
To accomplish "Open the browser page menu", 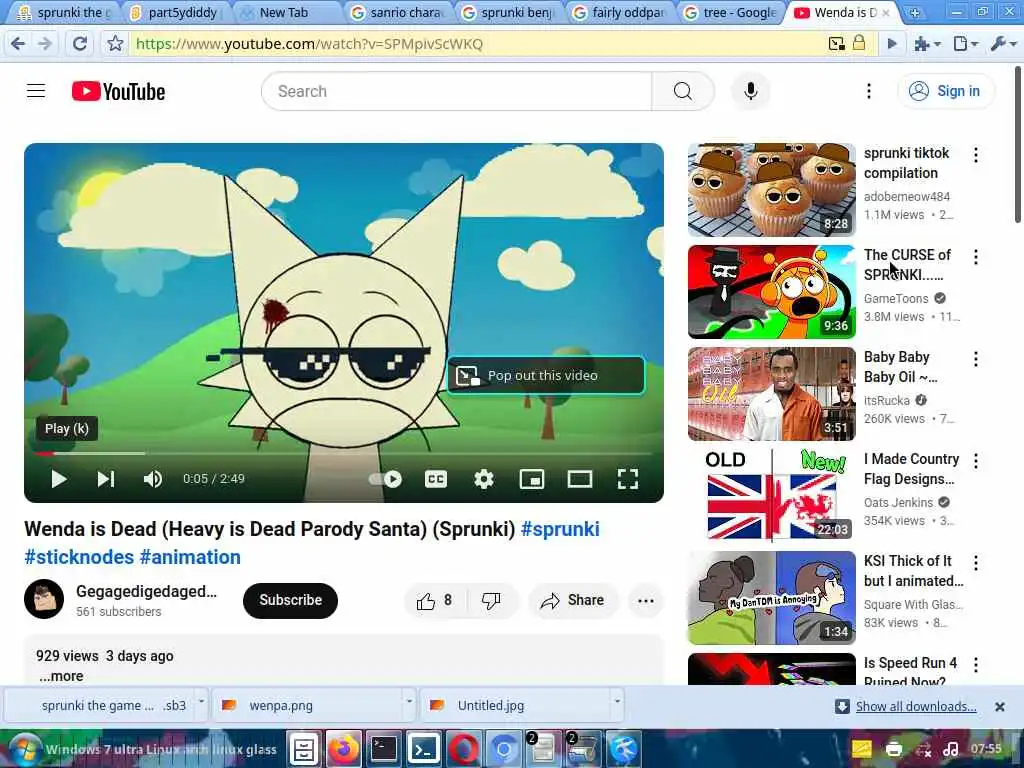I will click(x=964, y=44).
